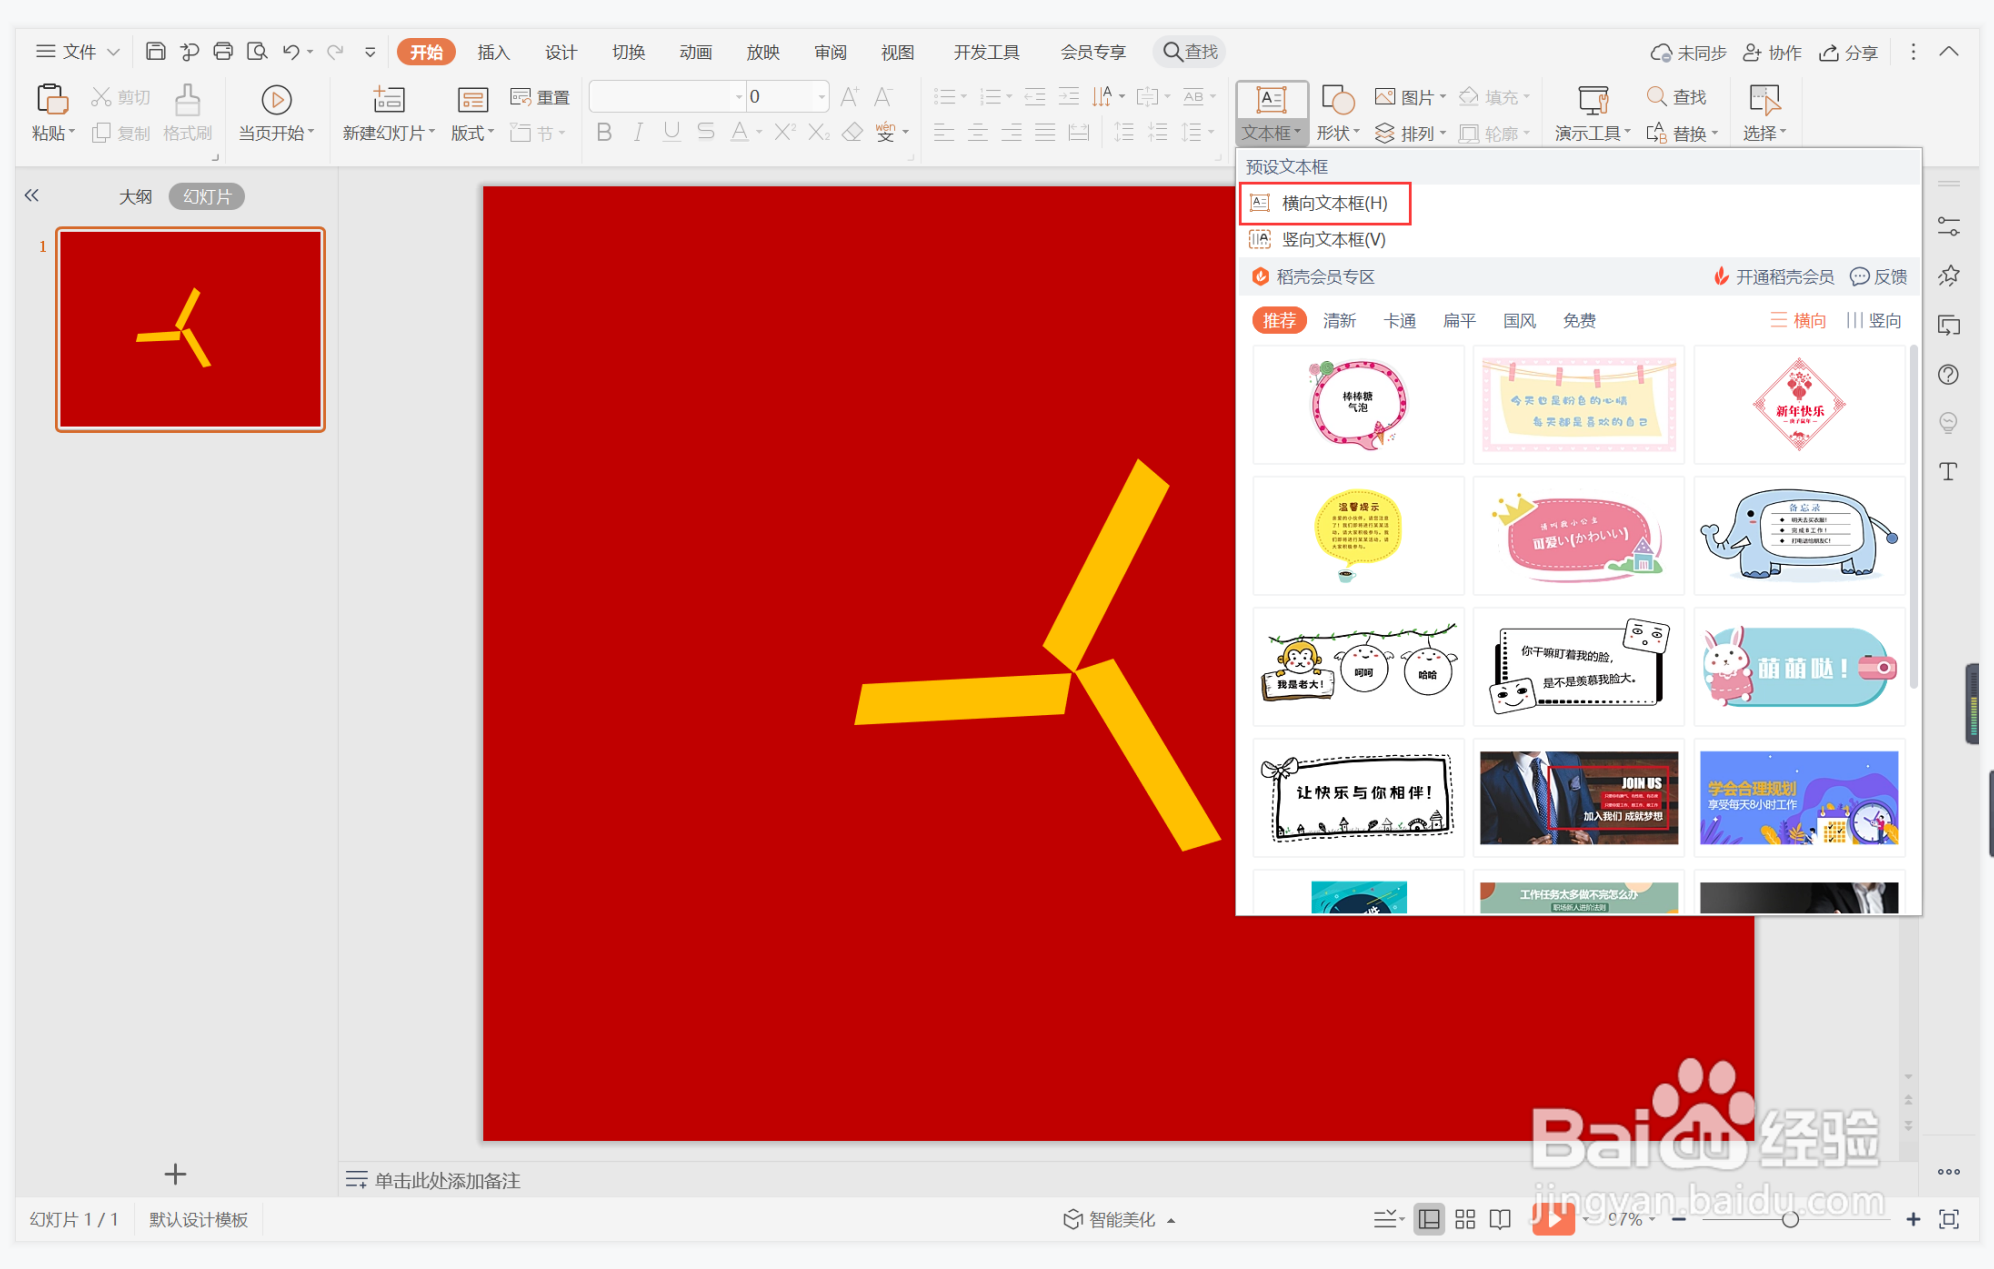This screenshot has width=1994, height=1269.
Task: Start slideshow with 当页开始 play icon
Action: coord(276,99)
